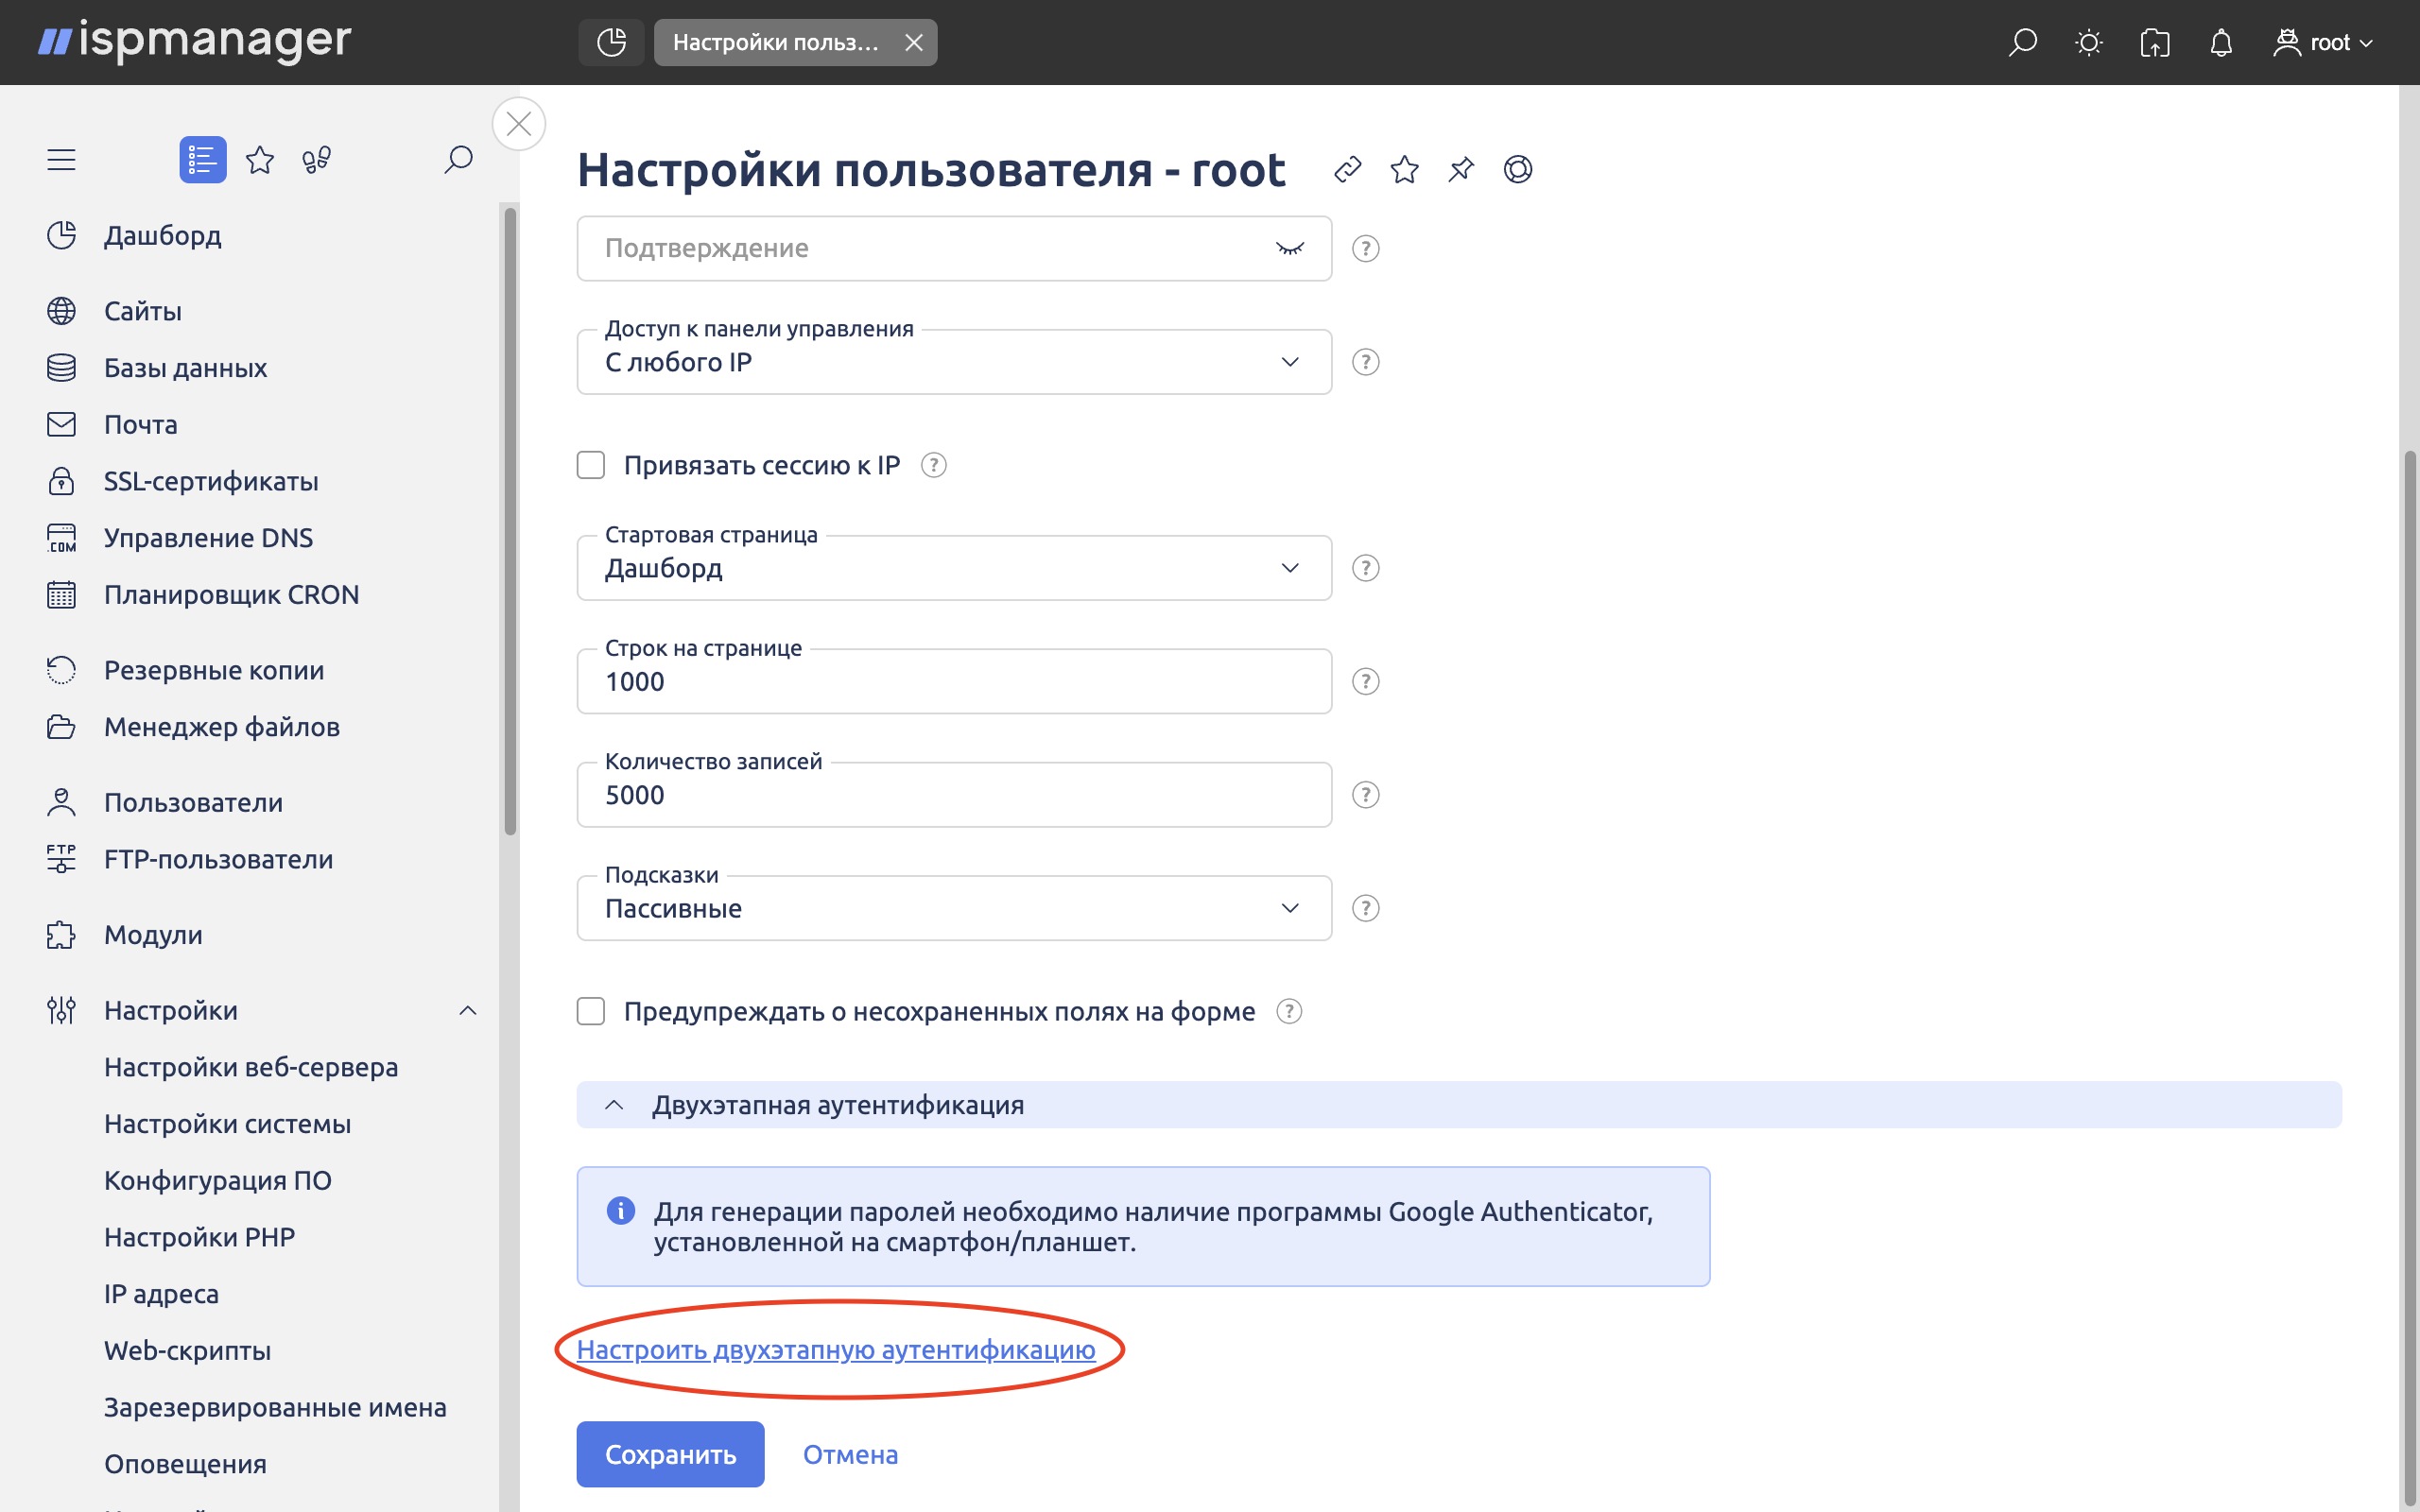Show help for unsaved fields warning option
Viewport: 2420px width, 1512px height.
coord(1289,1011)
